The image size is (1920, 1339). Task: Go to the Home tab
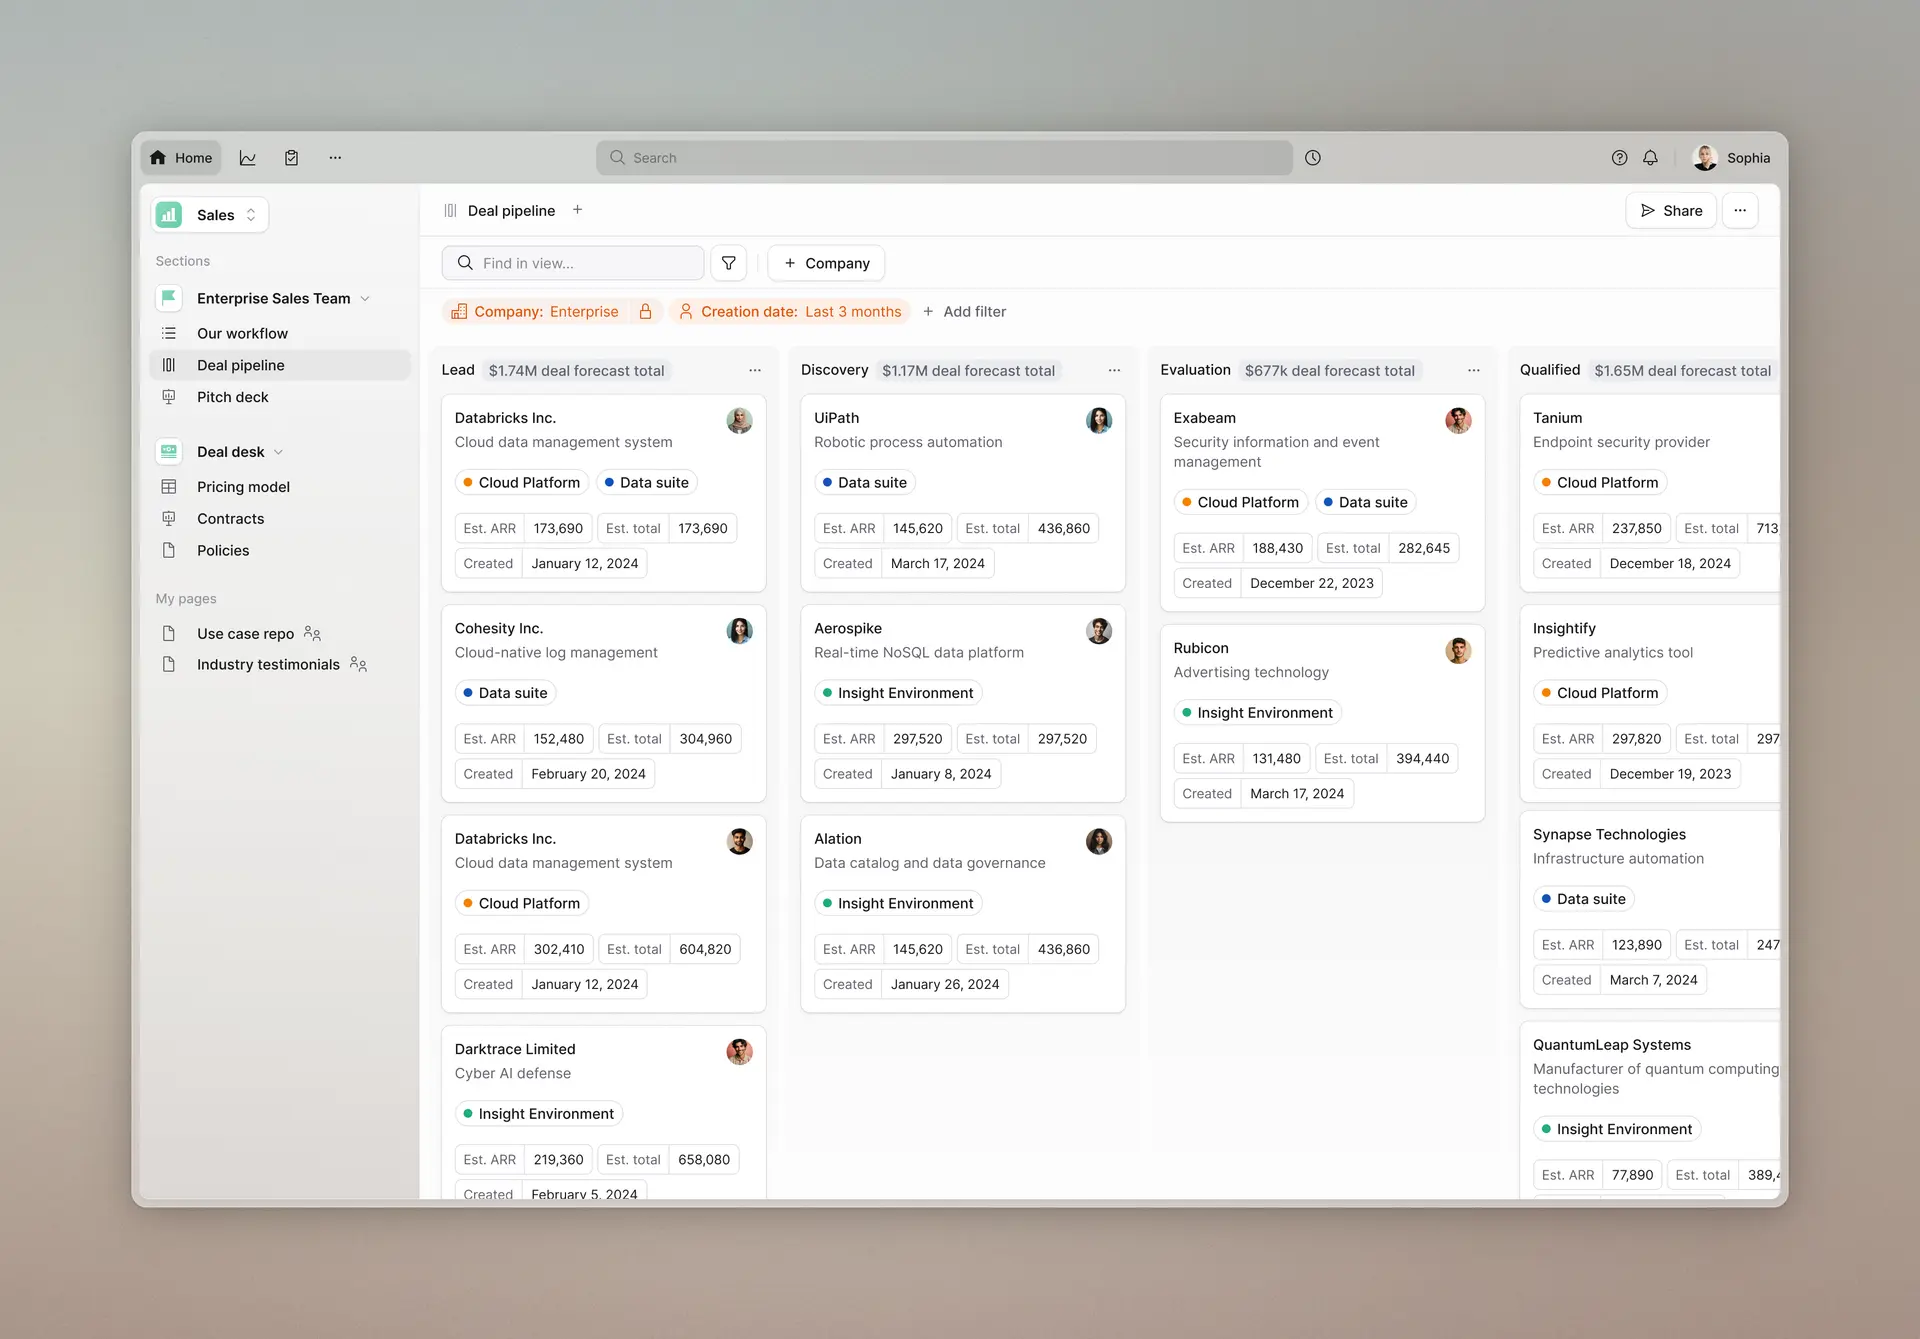pyautogui.click(x=182, y=158)
